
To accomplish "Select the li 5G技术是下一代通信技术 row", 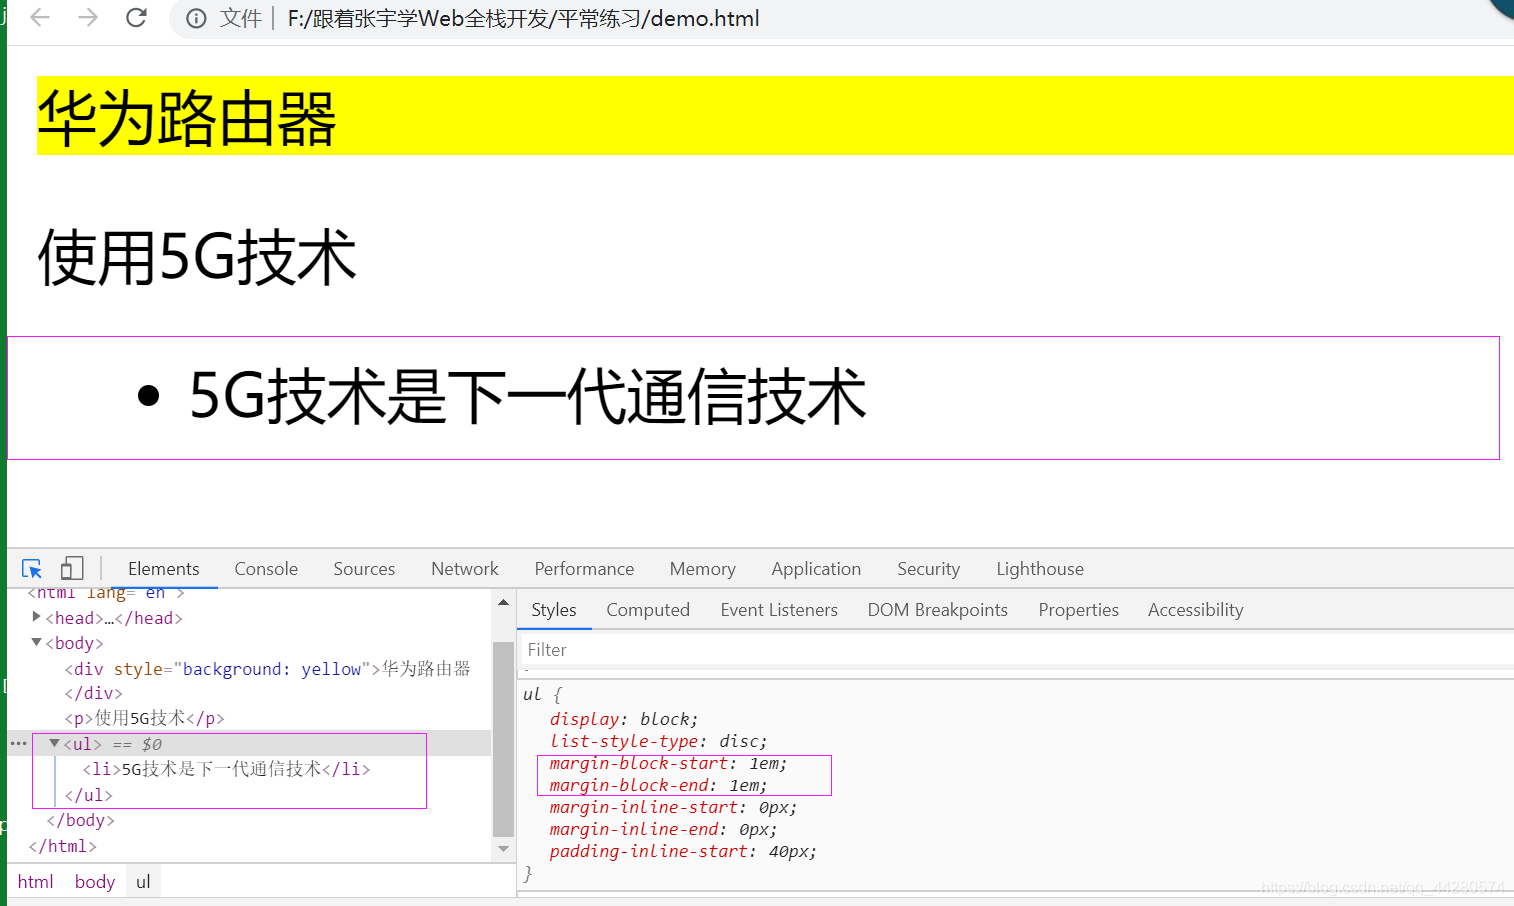I will (226, 768).
